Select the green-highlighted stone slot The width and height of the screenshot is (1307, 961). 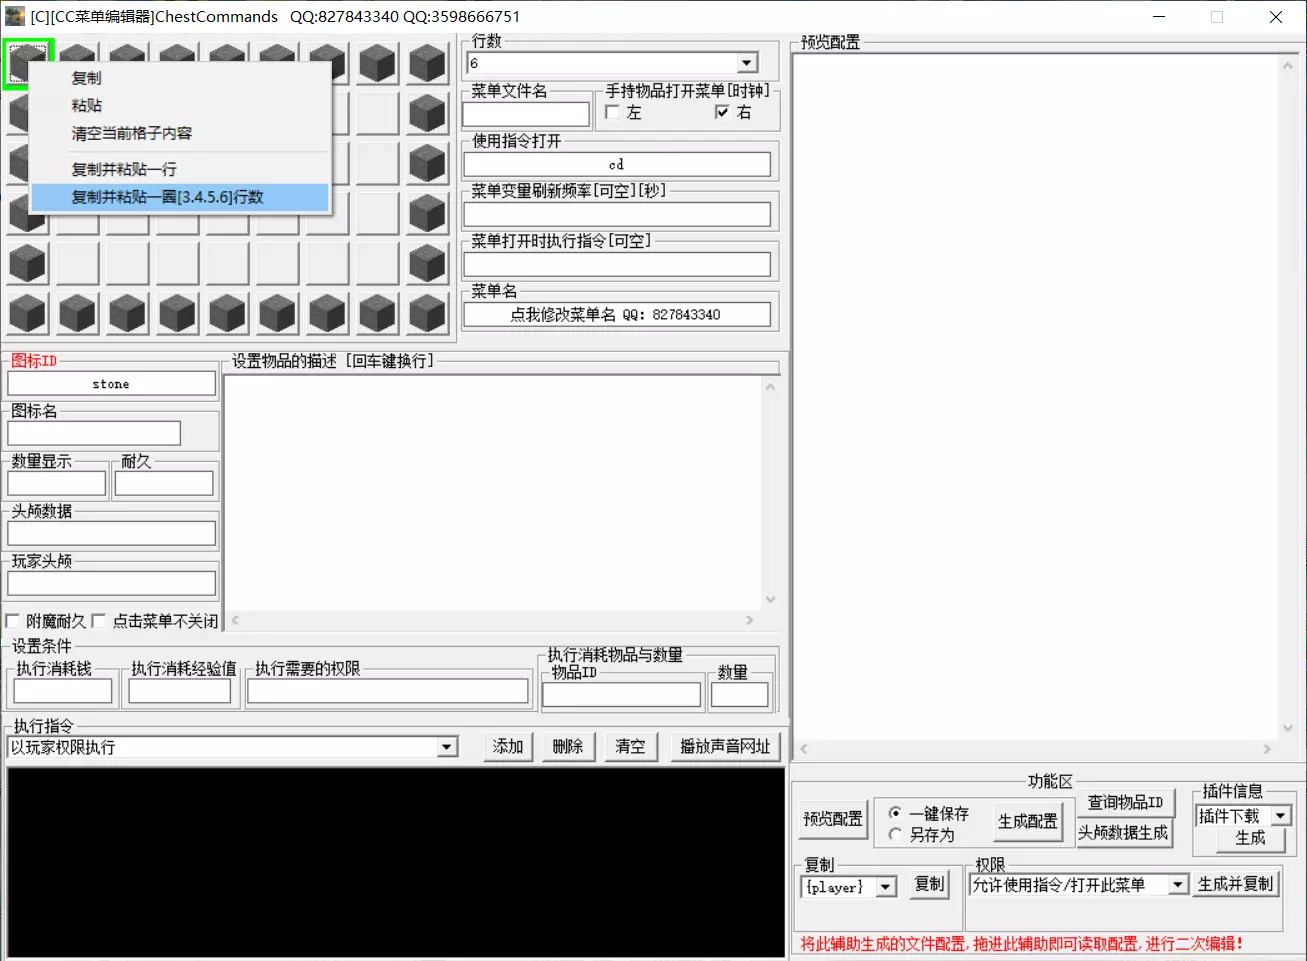pyautogui.click(x=27, y=64)
